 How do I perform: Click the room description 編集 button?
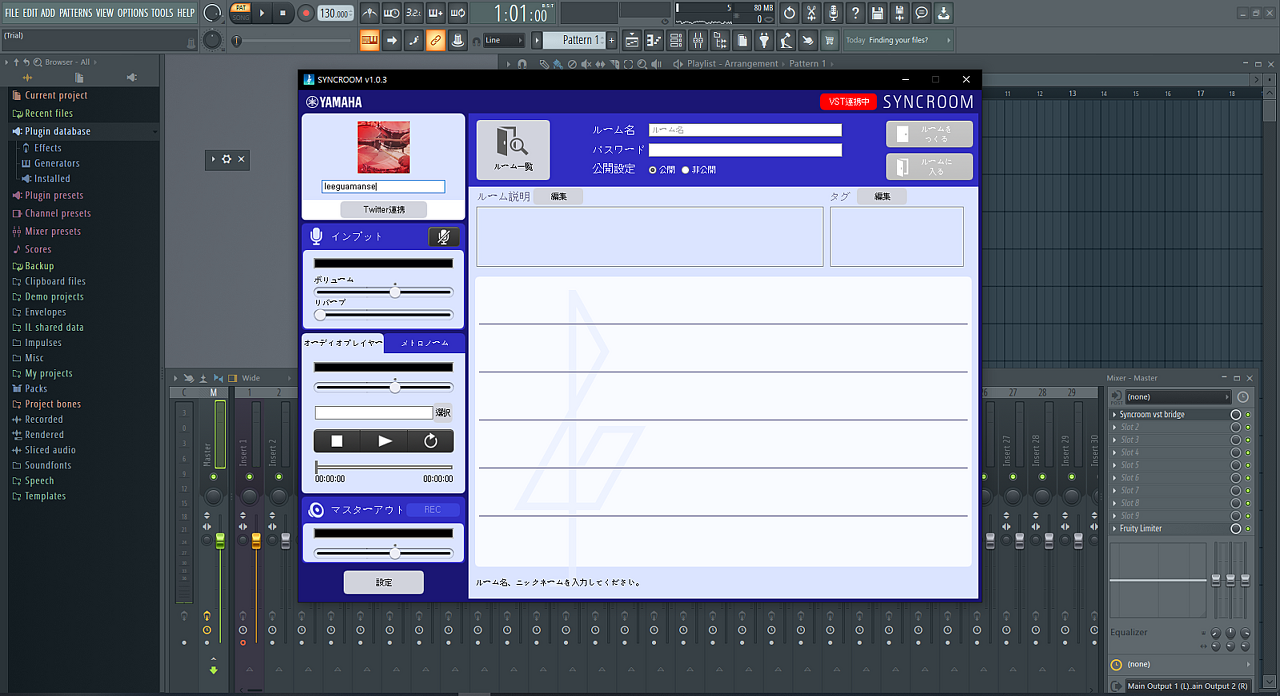(558, 197)
